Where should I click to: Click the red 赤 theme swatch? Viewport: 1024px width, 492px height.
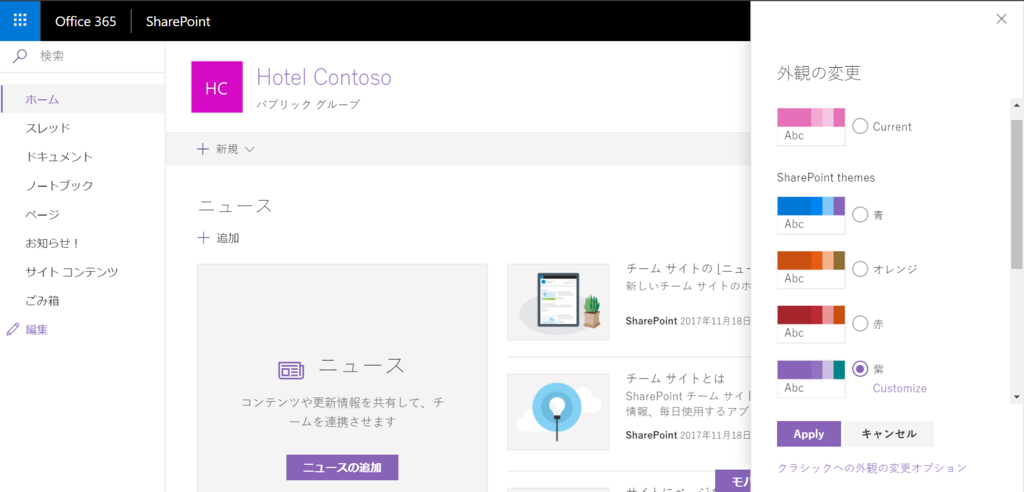[x=811, y=324]
